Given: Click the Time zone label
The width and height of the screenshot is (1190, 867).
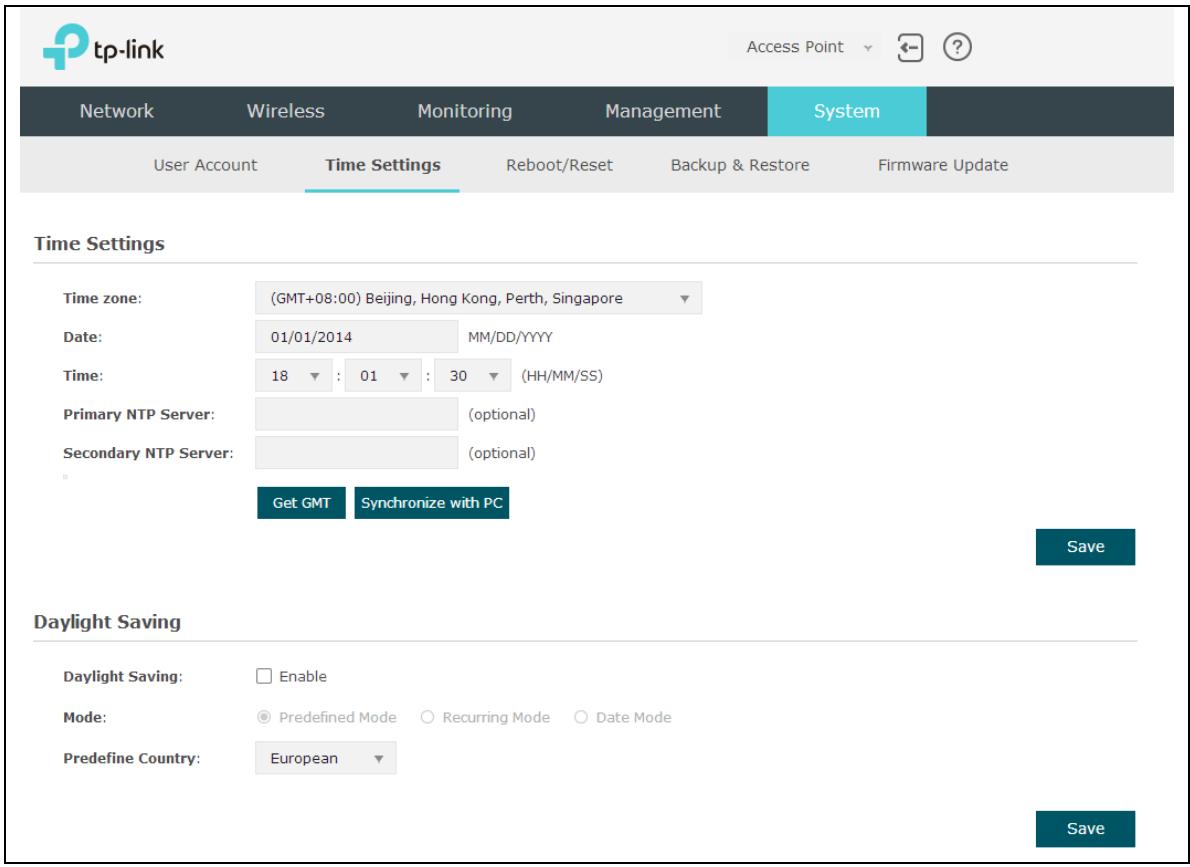Looking at the screenshot, I should (x=102, y=298).
